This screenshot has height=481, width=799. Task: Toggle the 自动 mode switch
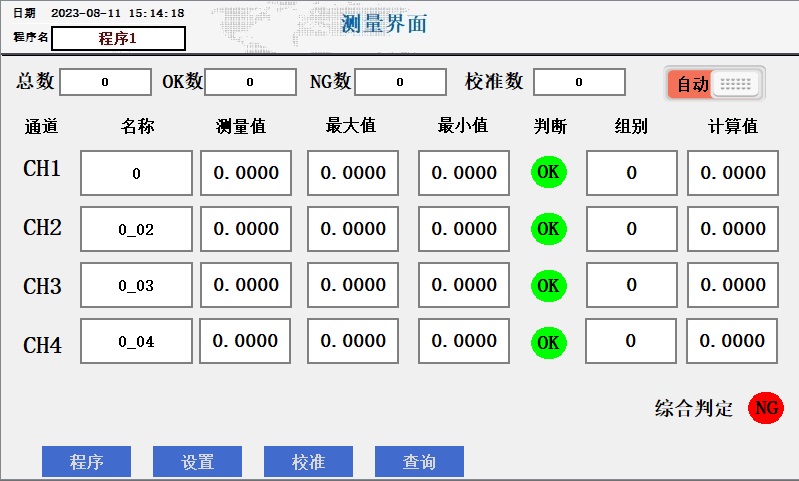[x=714, y=84]
